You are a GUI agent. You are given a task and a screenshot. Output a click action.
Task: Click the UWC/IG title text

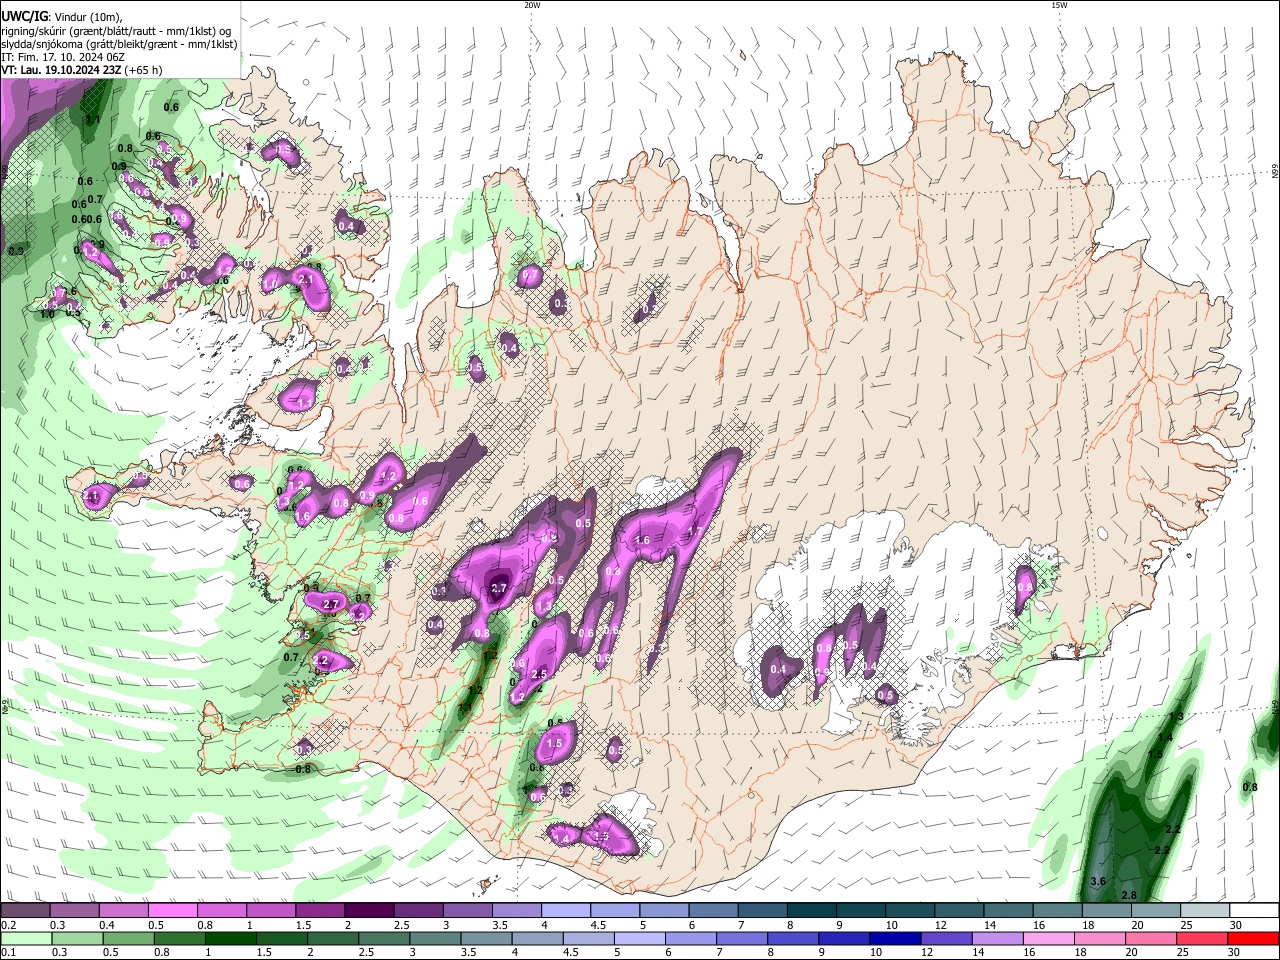point(23,17)
